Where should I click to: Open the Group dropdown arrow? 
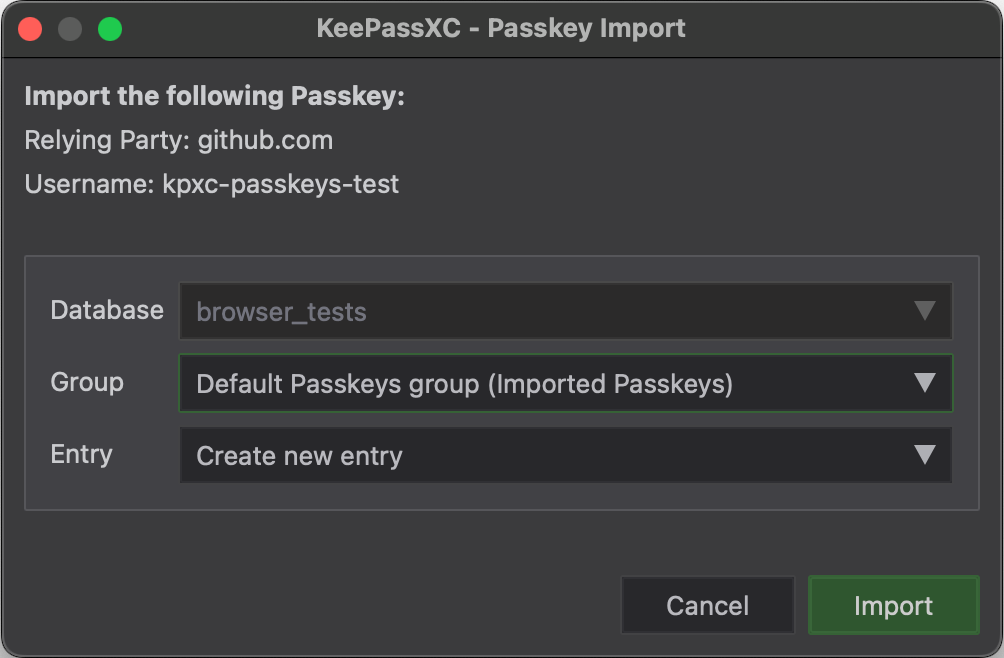(x=925, y=383)
